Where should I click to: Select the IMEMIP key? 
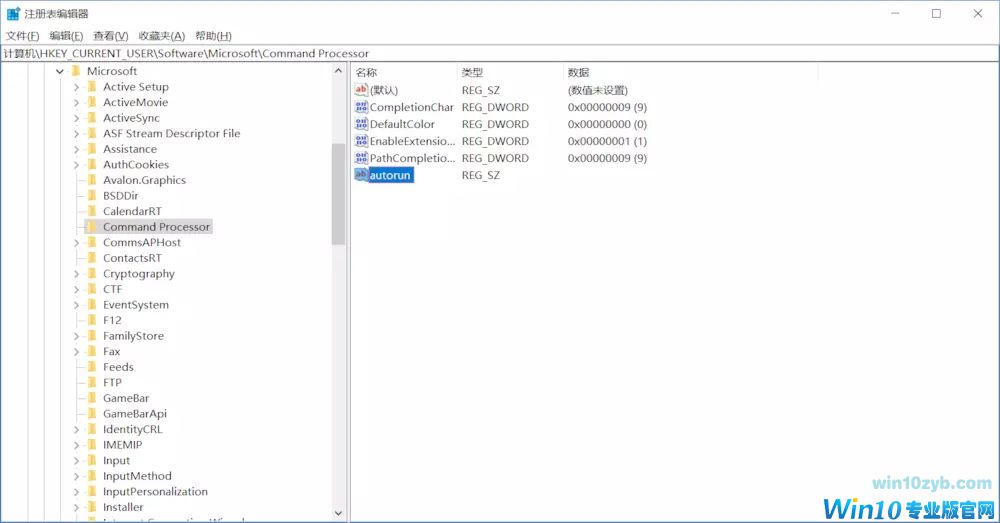122,445
